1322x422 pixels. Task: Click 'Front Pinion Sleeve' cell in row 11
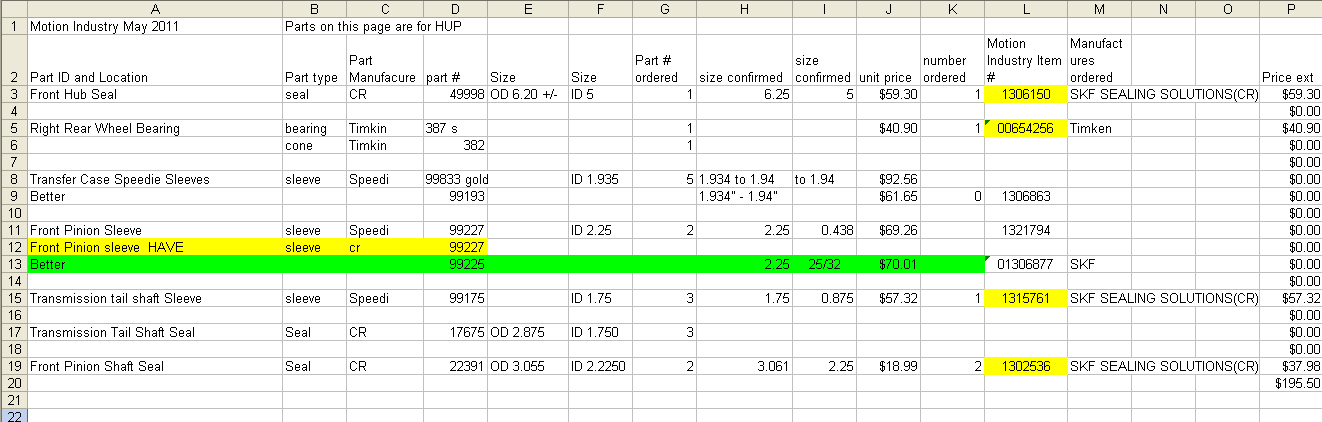(x=153, y=230)
